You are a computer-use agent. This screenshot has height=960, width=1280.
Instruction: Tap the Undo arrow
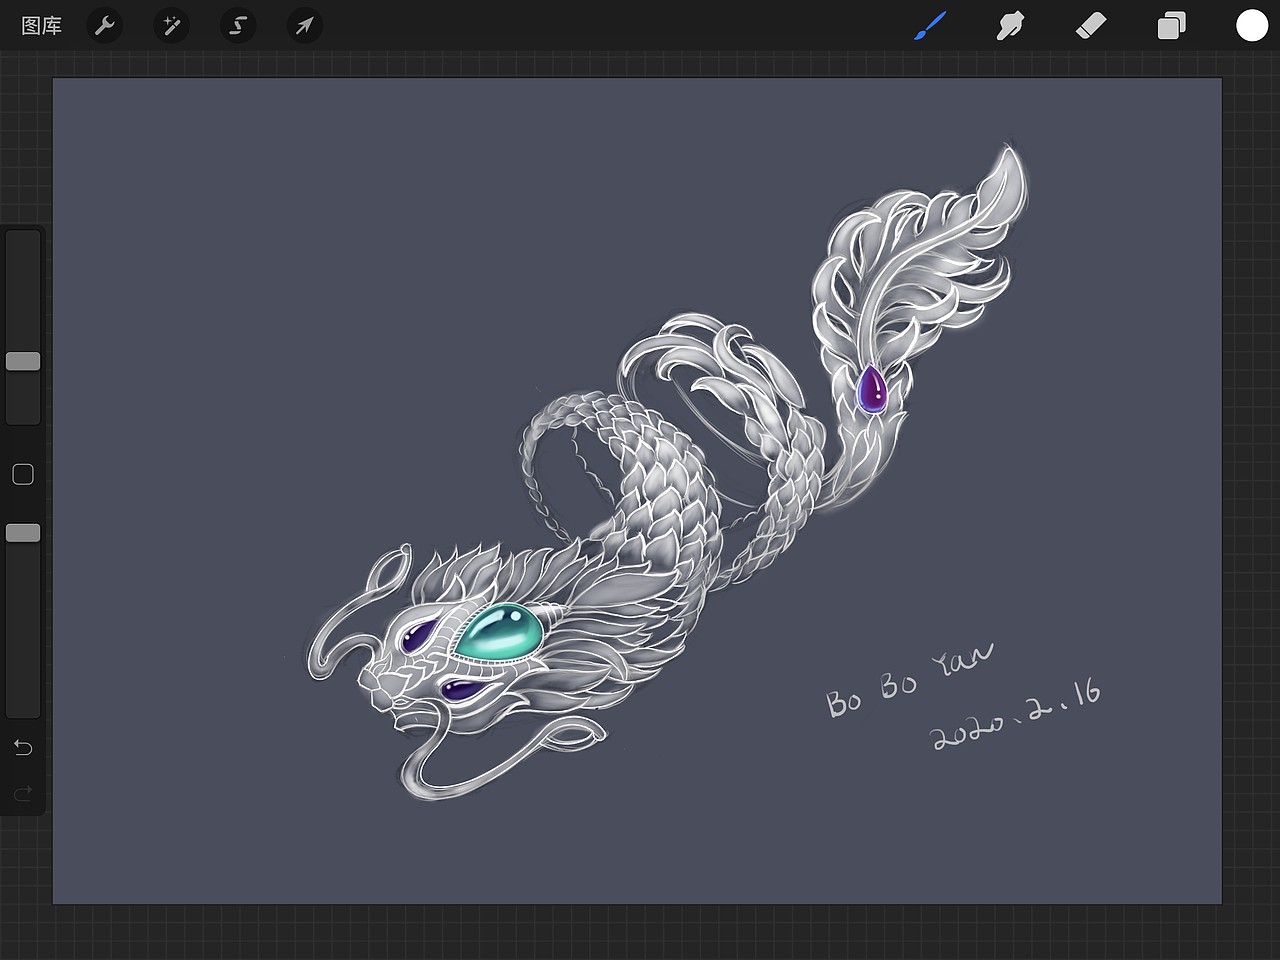point(22,747)
